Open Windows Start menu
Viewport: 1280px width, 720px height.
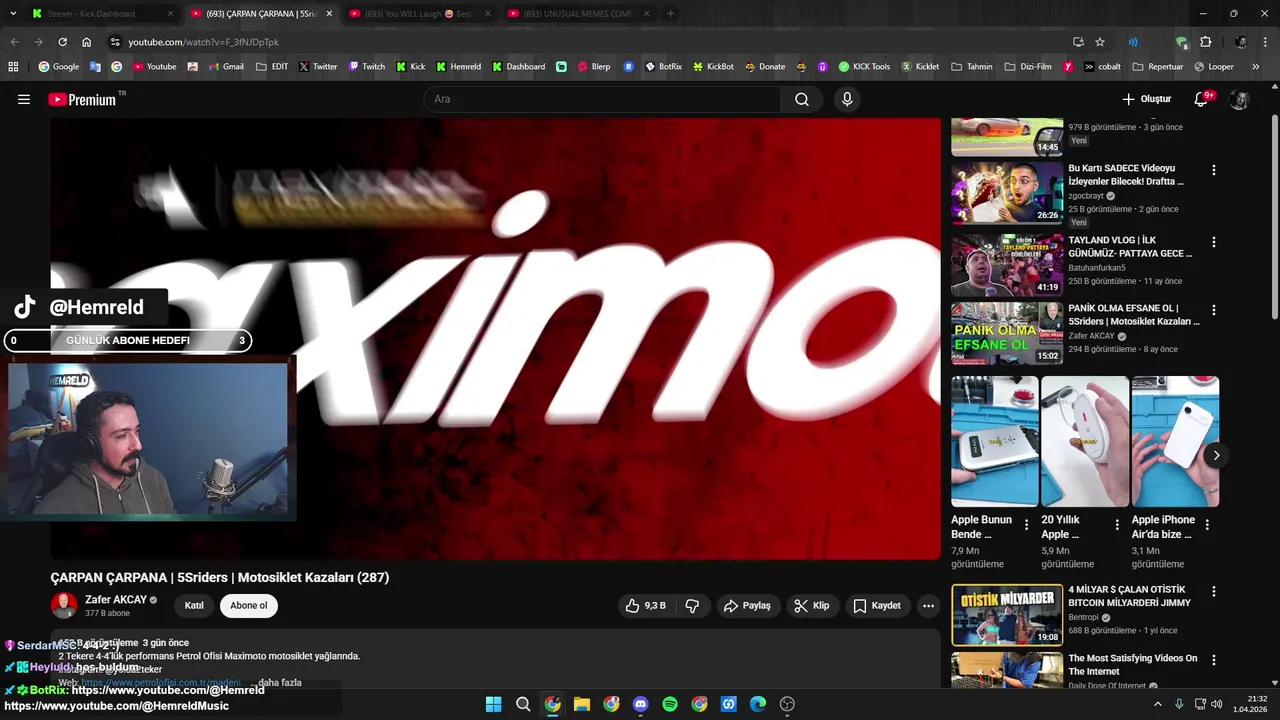[x=493, y=704]
